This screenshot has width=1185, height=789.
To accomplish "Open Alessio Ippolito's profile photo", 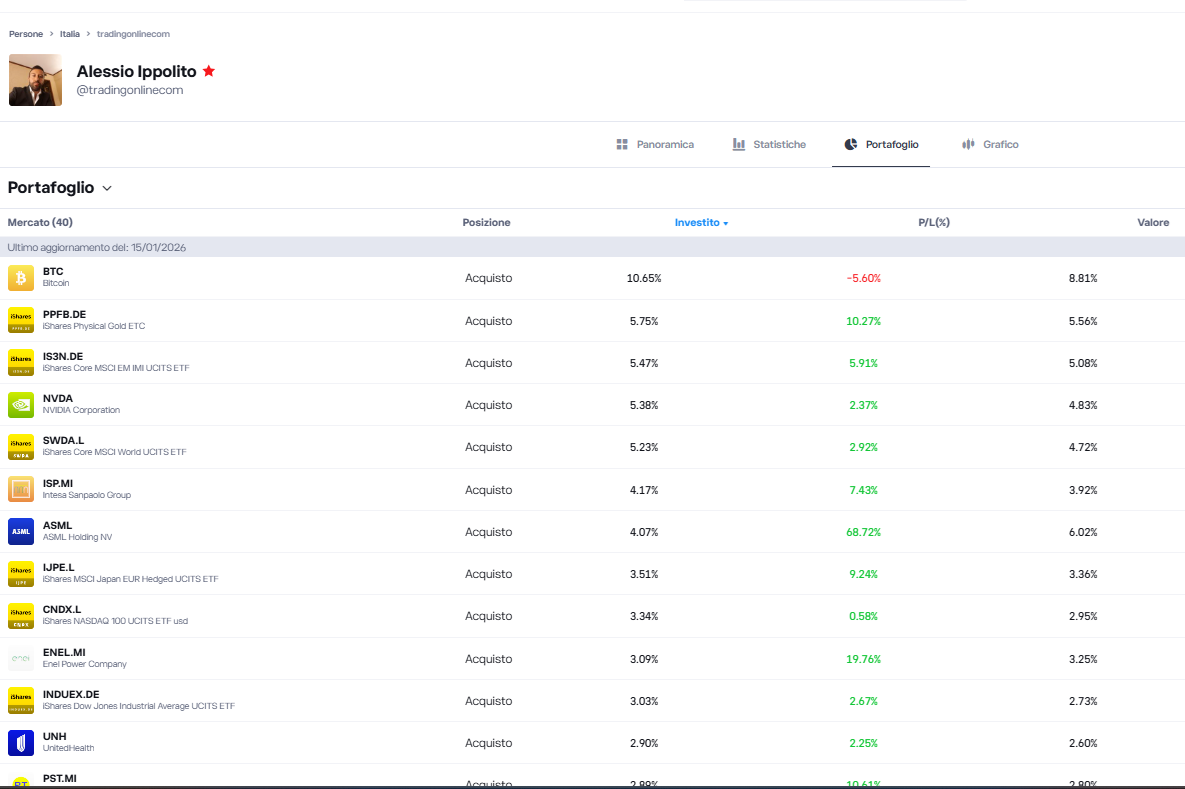I will pyautogui.click(x=35, y=80).
